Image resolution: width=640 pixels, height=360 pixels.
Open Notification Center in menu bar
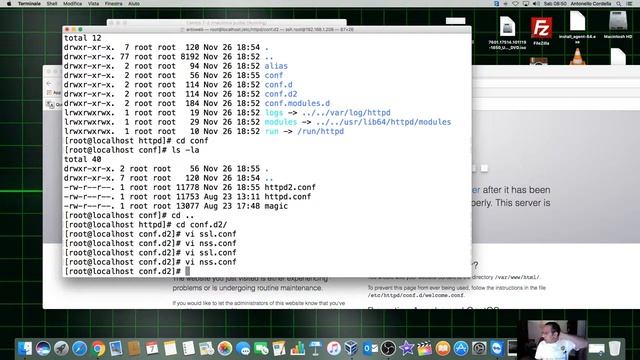[630, 4]
